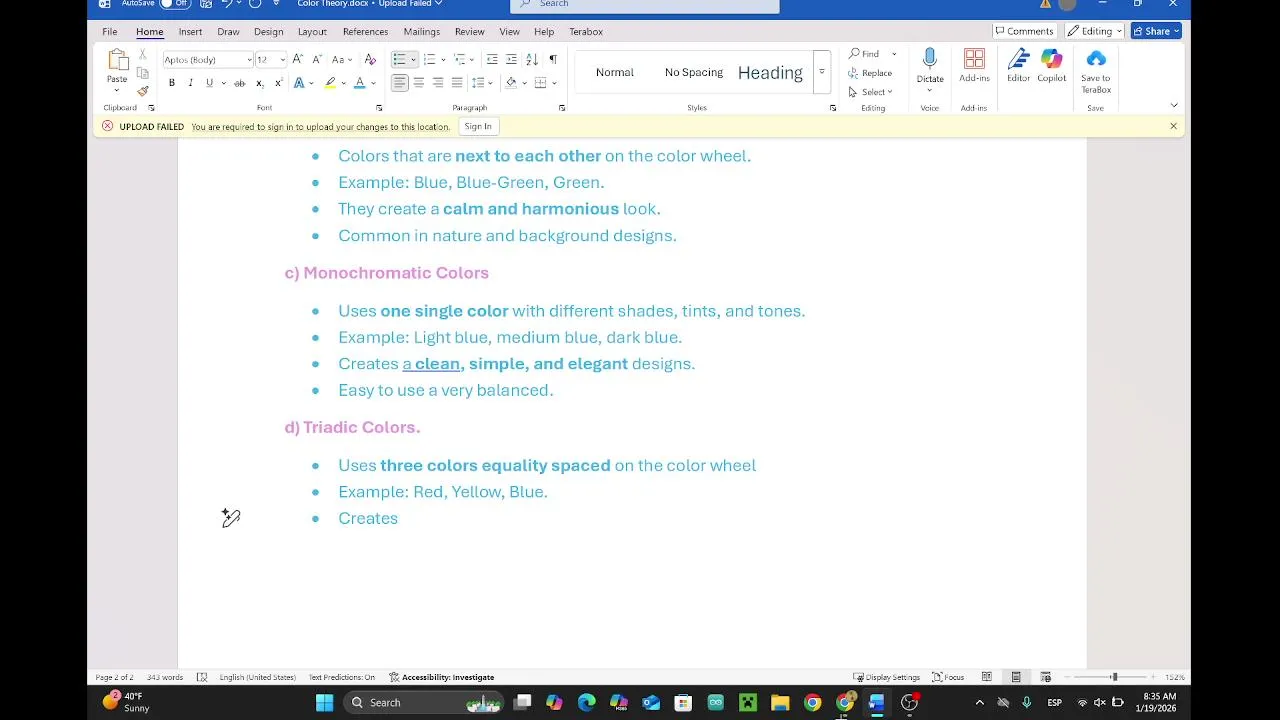Toggle Bold formatting in the Font group

172,83
